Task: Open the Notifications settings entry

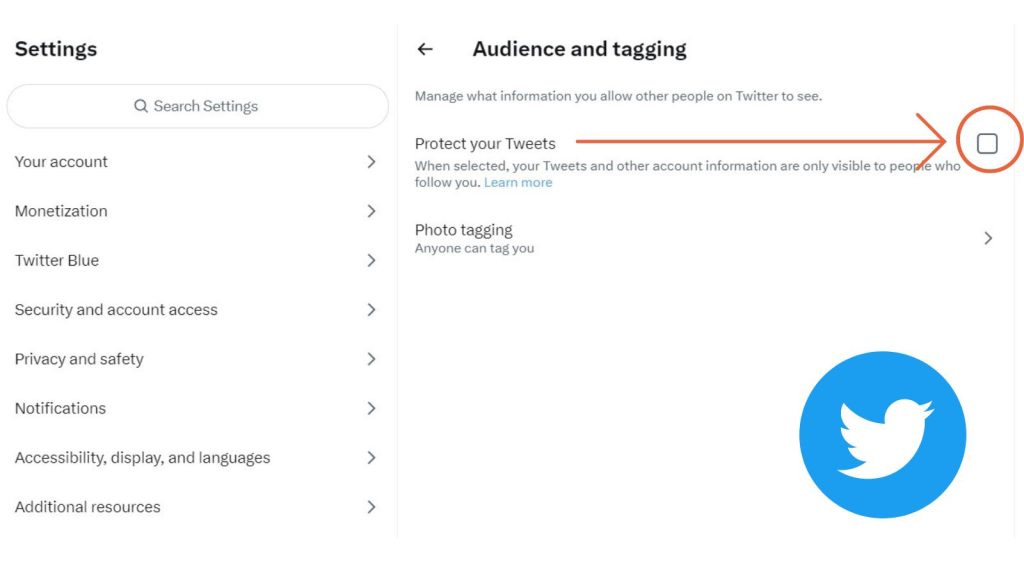Action: pos(197,408)
